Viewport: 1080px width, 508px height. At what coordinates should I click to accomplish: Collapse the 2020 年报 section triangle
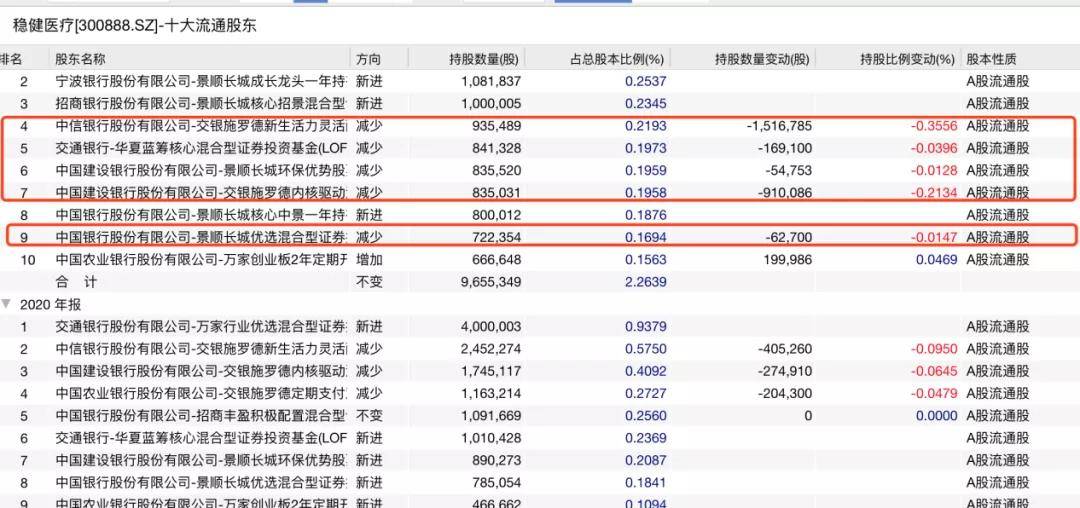click(7, 303)
